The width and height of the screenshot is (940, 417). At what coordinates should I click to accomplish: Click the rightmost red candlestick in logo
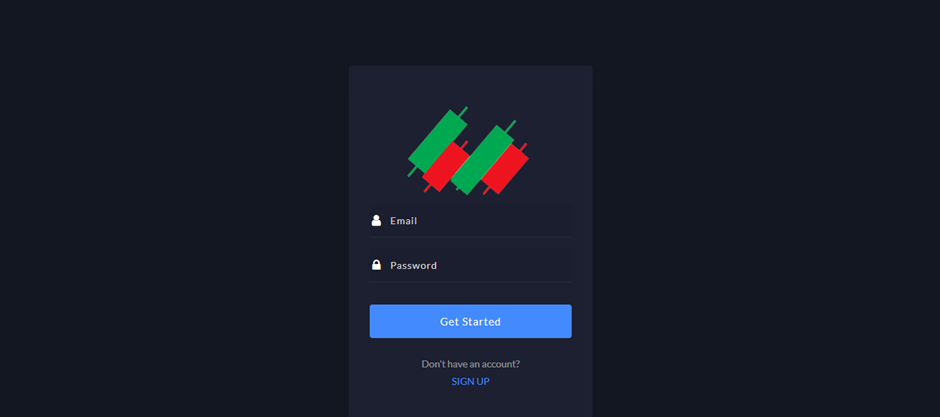(x=505, y=169)
